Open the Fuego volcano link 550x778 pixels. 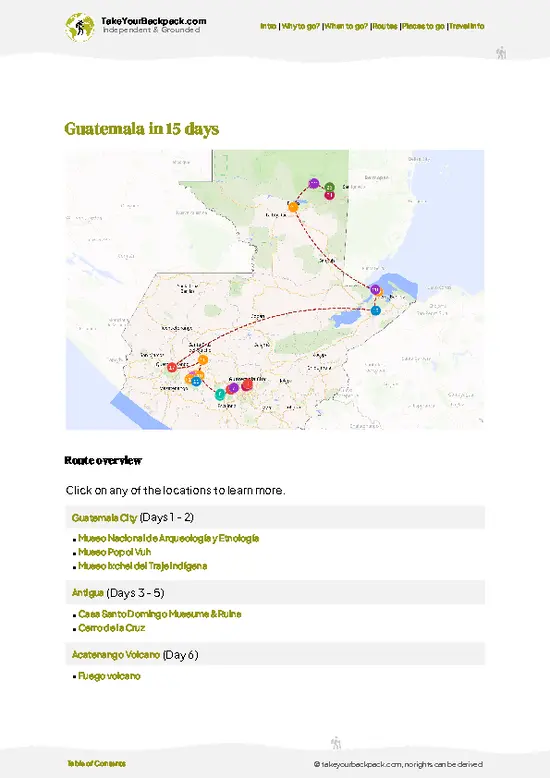tap(109, 676)
